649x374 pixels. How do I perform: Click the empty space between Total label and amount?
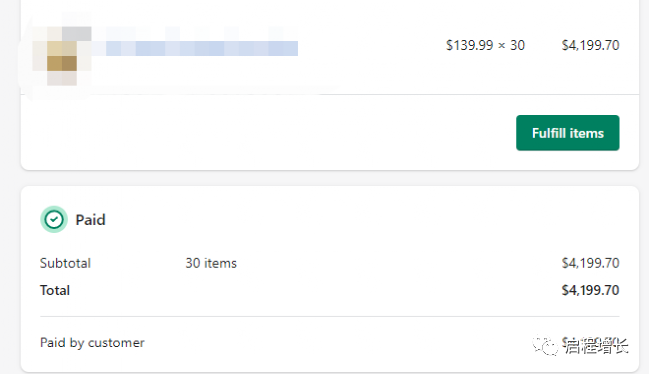(x=315, y=290)
